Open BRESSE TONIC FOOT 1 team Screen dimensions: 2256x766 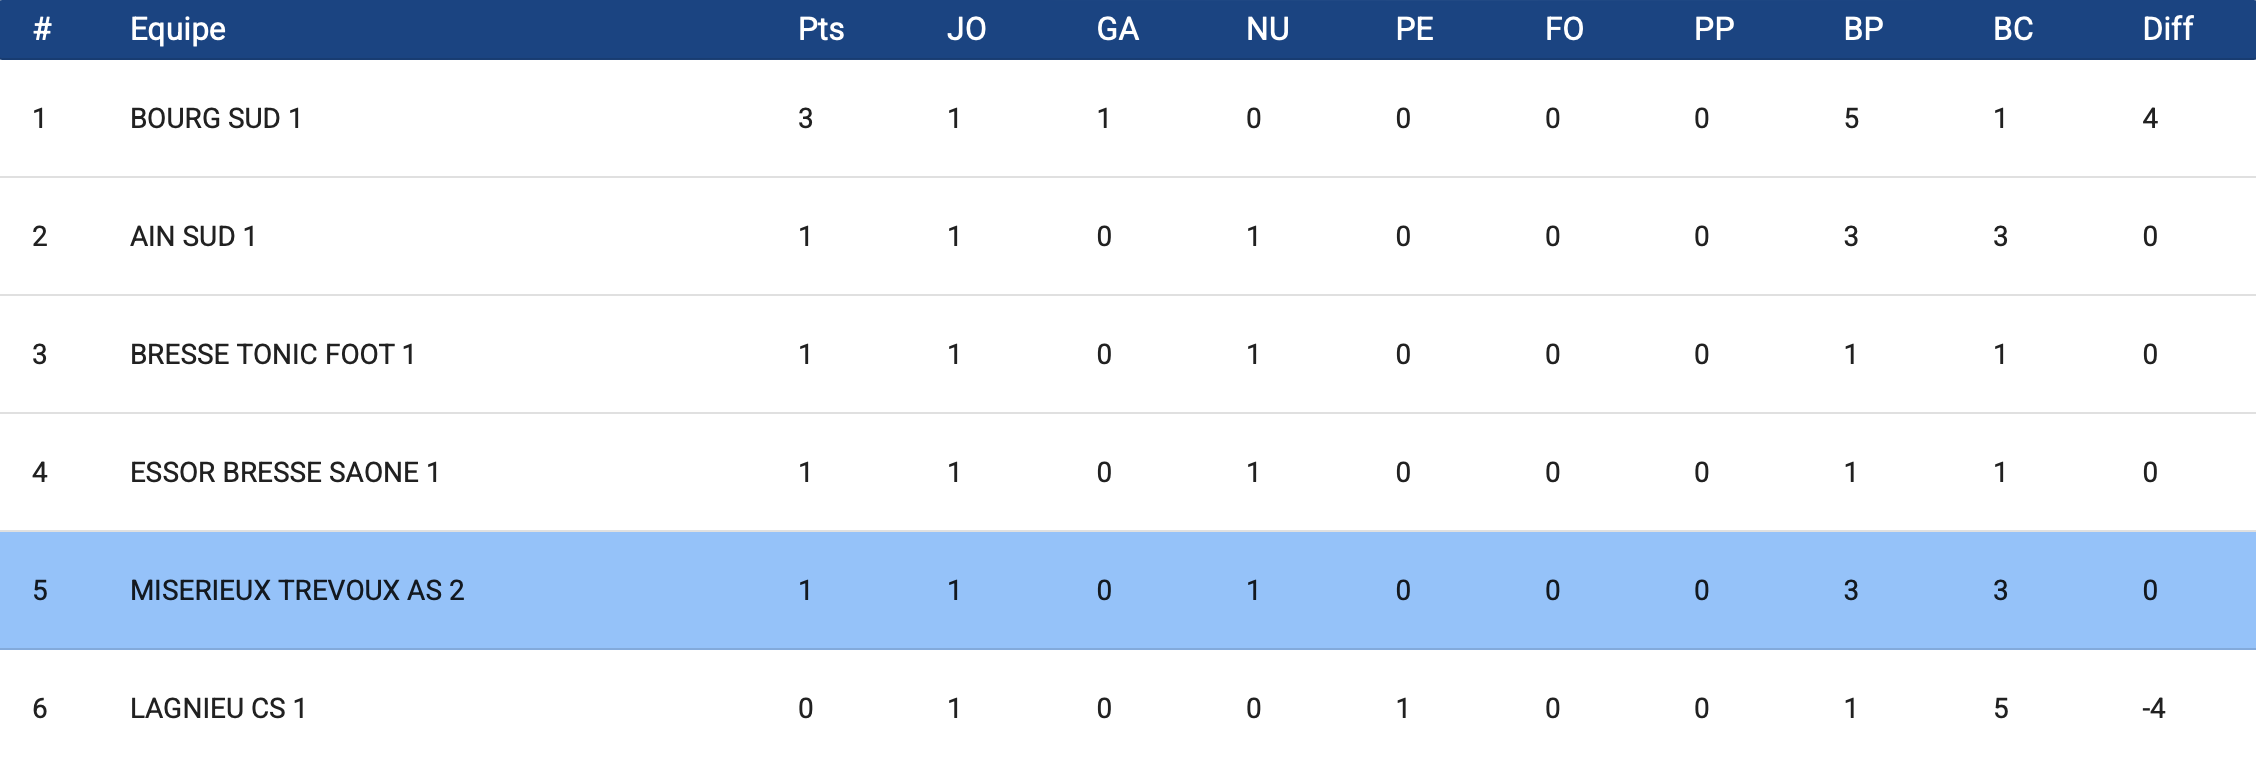[x=272, y=354]
